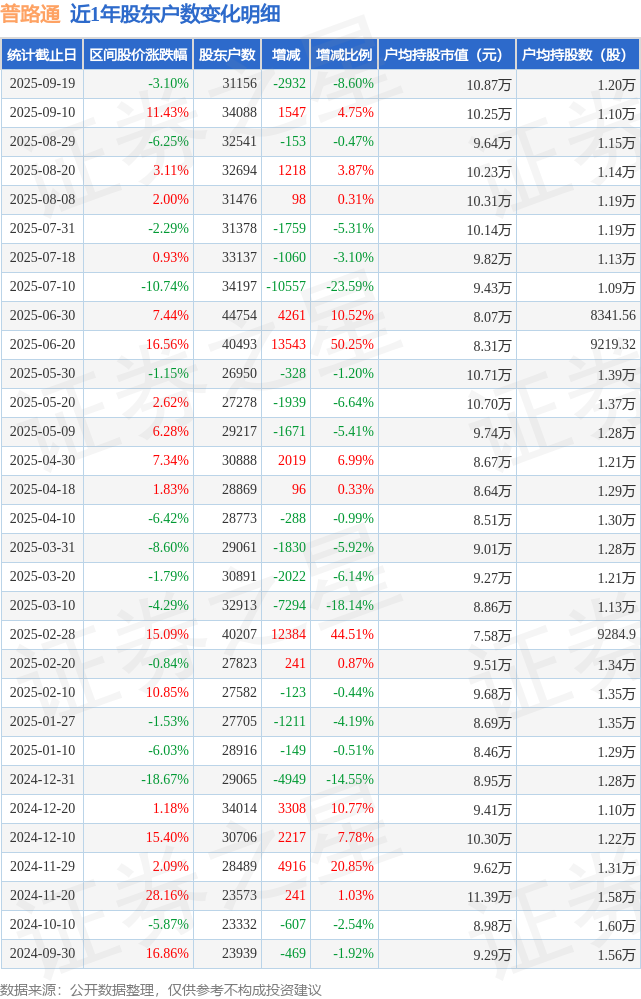641x999 pixels.
Task: Click the 2025-06-30 date cell
Action: coord(41,316)
